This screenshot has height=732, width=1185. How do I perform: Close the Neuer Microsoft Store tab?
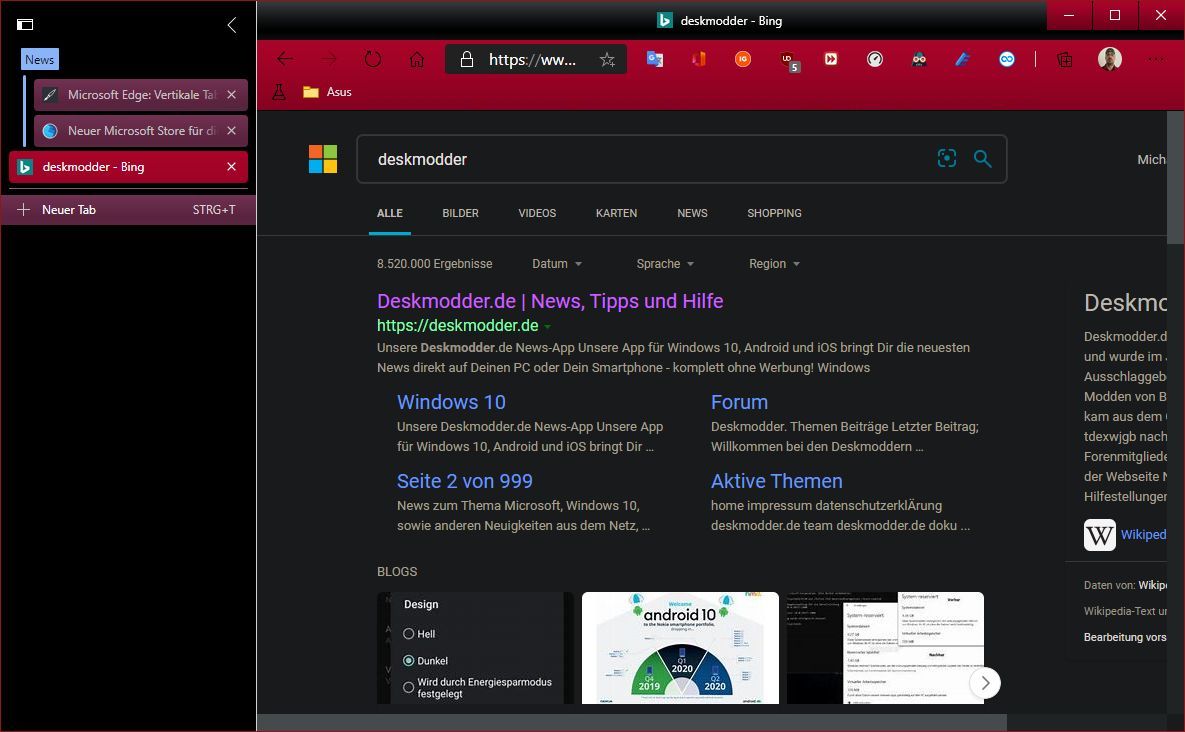pyautogui.click(x=232, y=131)
